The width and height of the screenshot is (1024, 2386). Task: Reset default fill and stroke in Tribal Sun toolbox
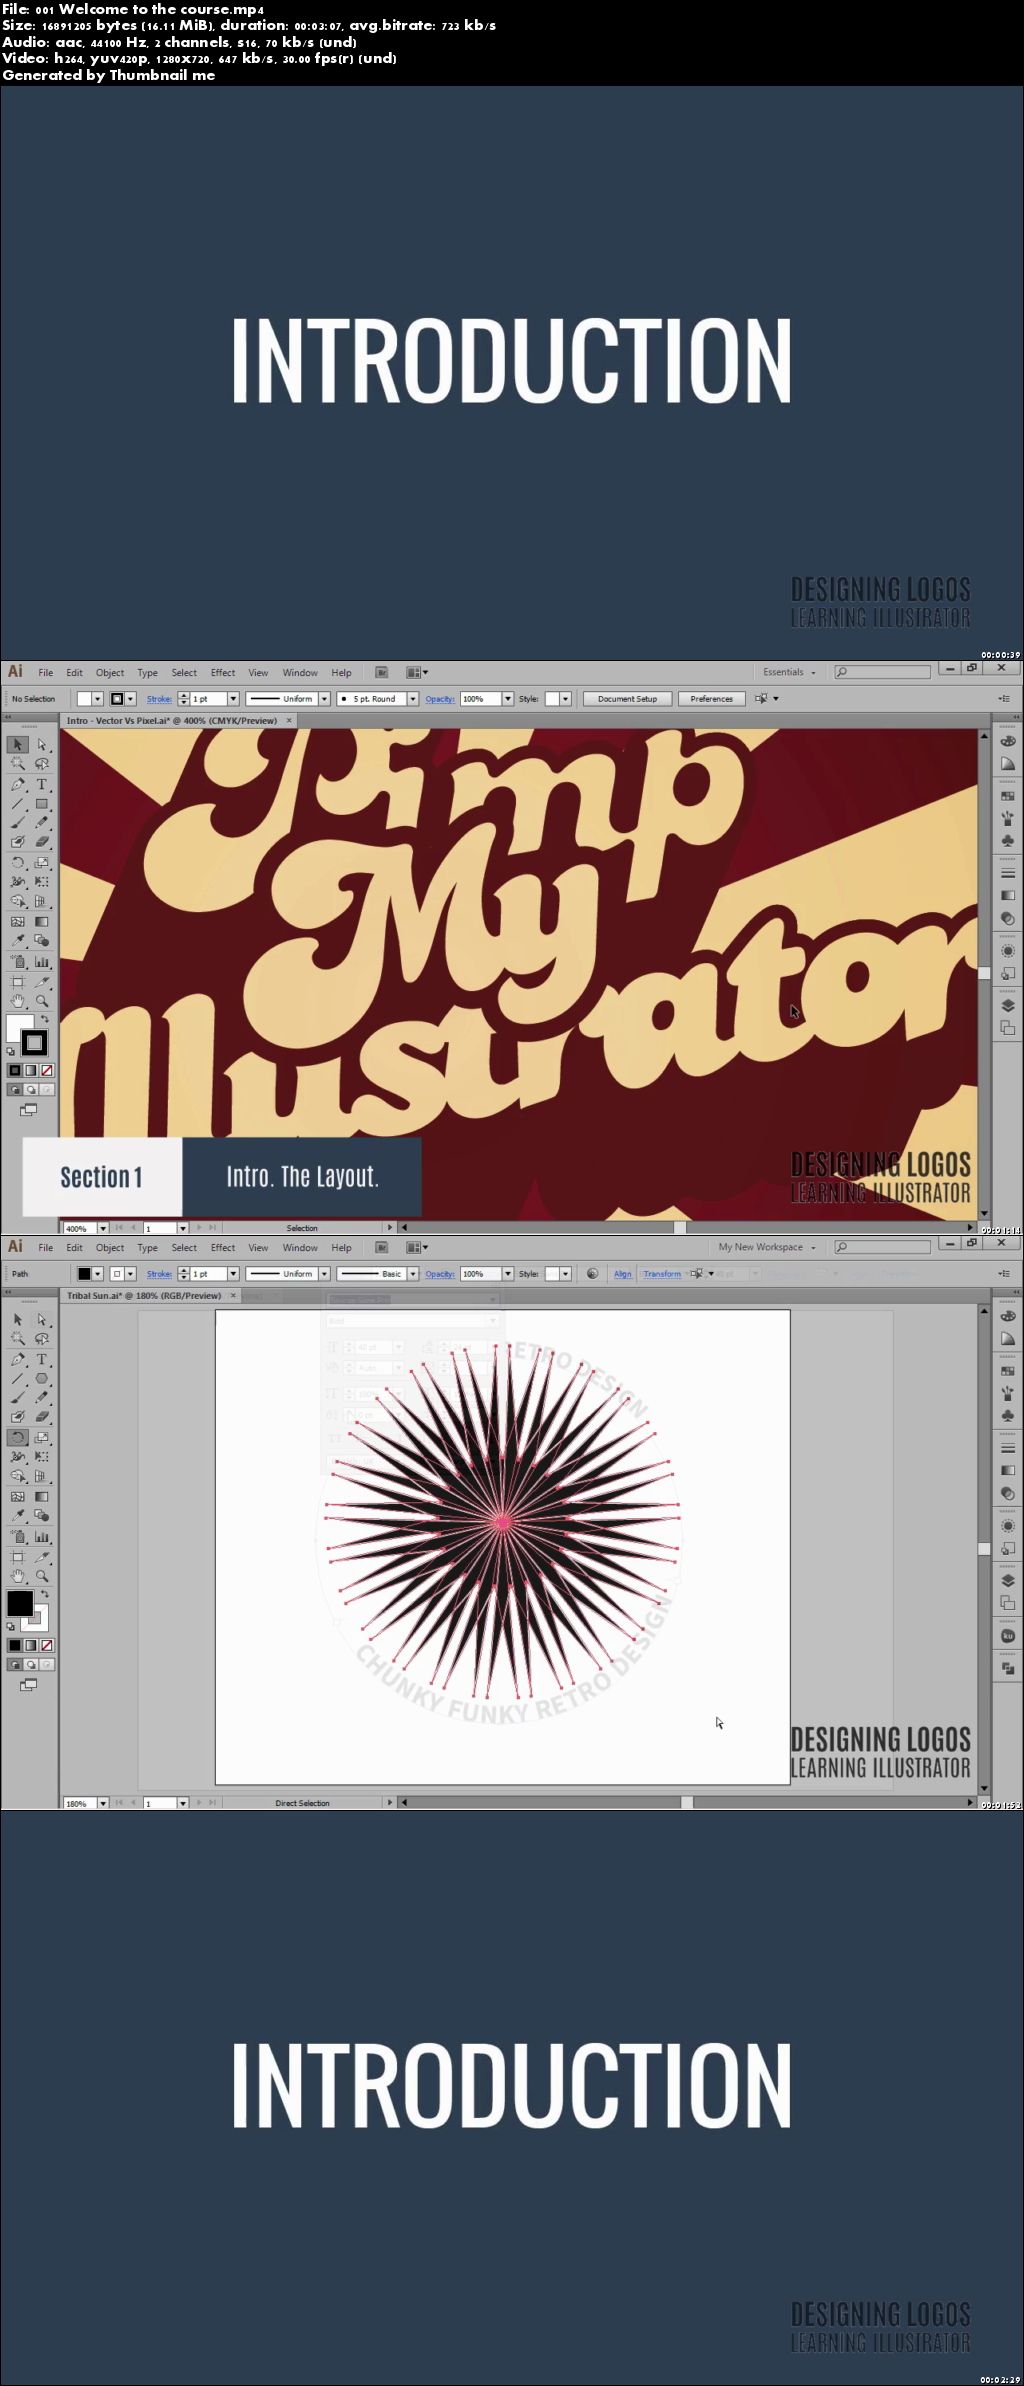point(11,1627)
